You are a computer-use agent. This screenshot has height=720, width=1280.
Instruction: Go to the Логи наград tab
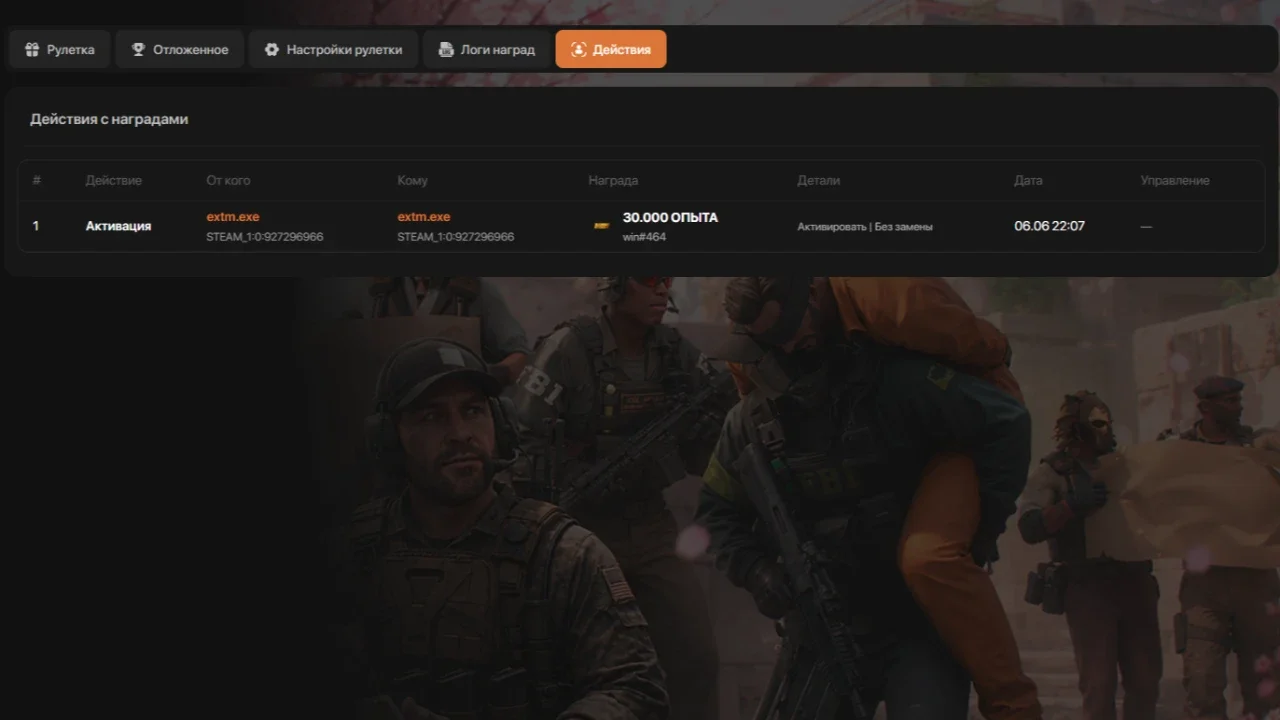(x=486, y=49)
